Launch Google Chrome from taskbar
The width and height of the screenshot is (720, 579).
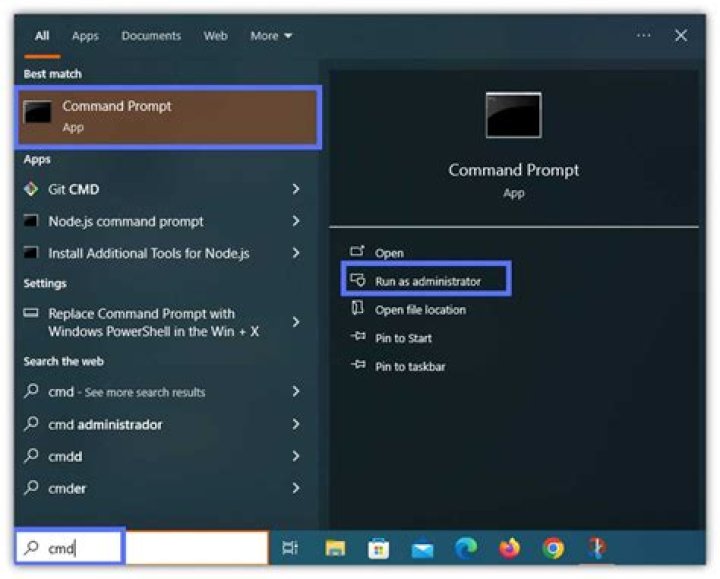(x=553, y=548)
